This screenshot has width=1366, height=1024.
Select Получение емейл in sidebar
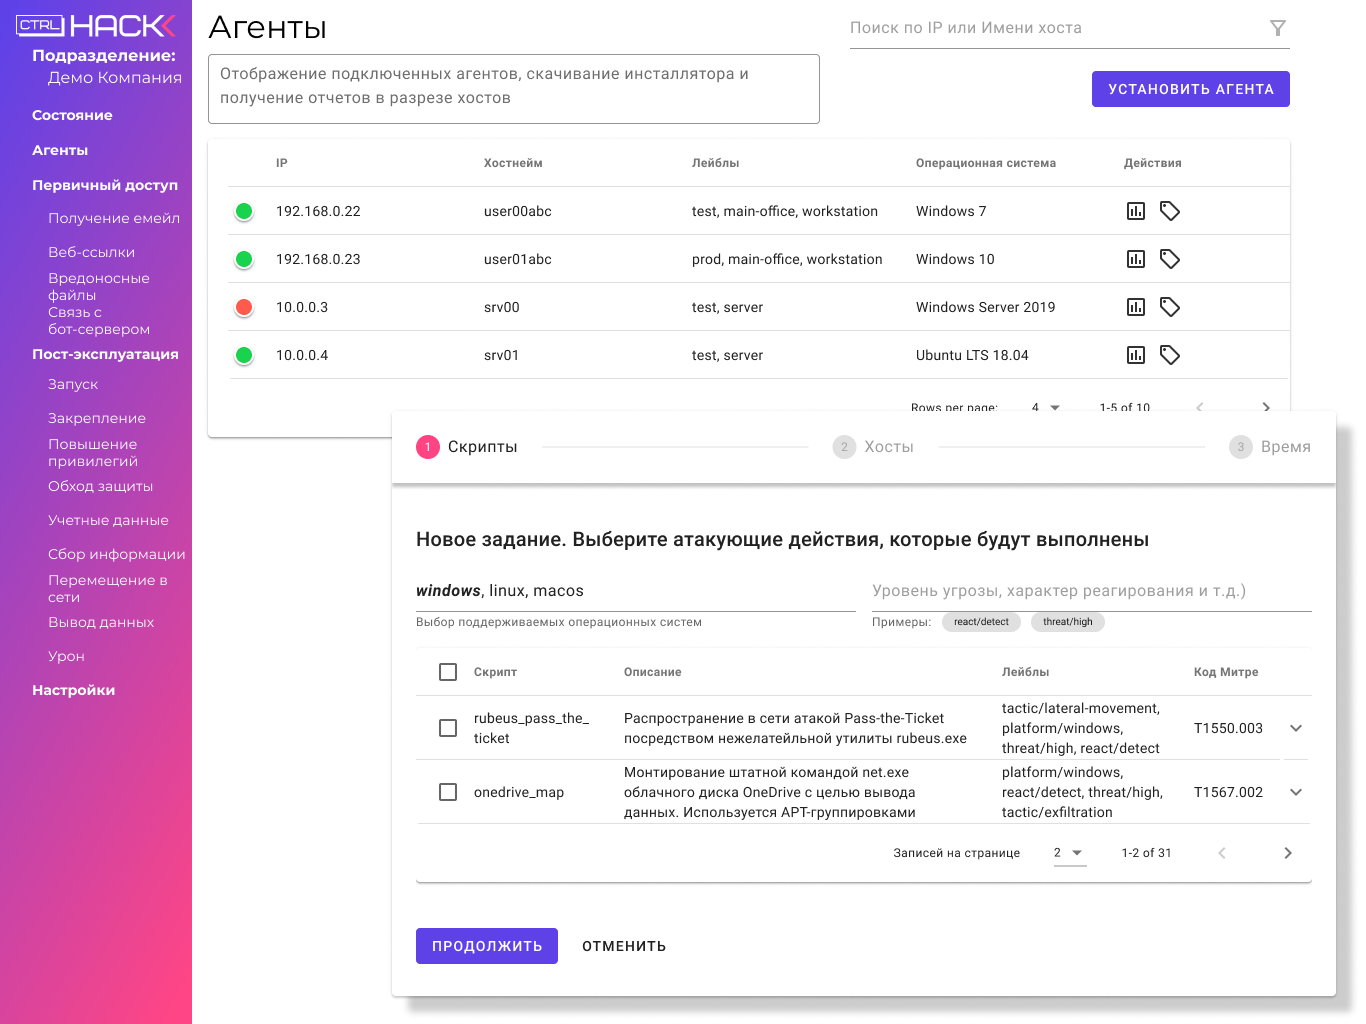coord(114,218)
